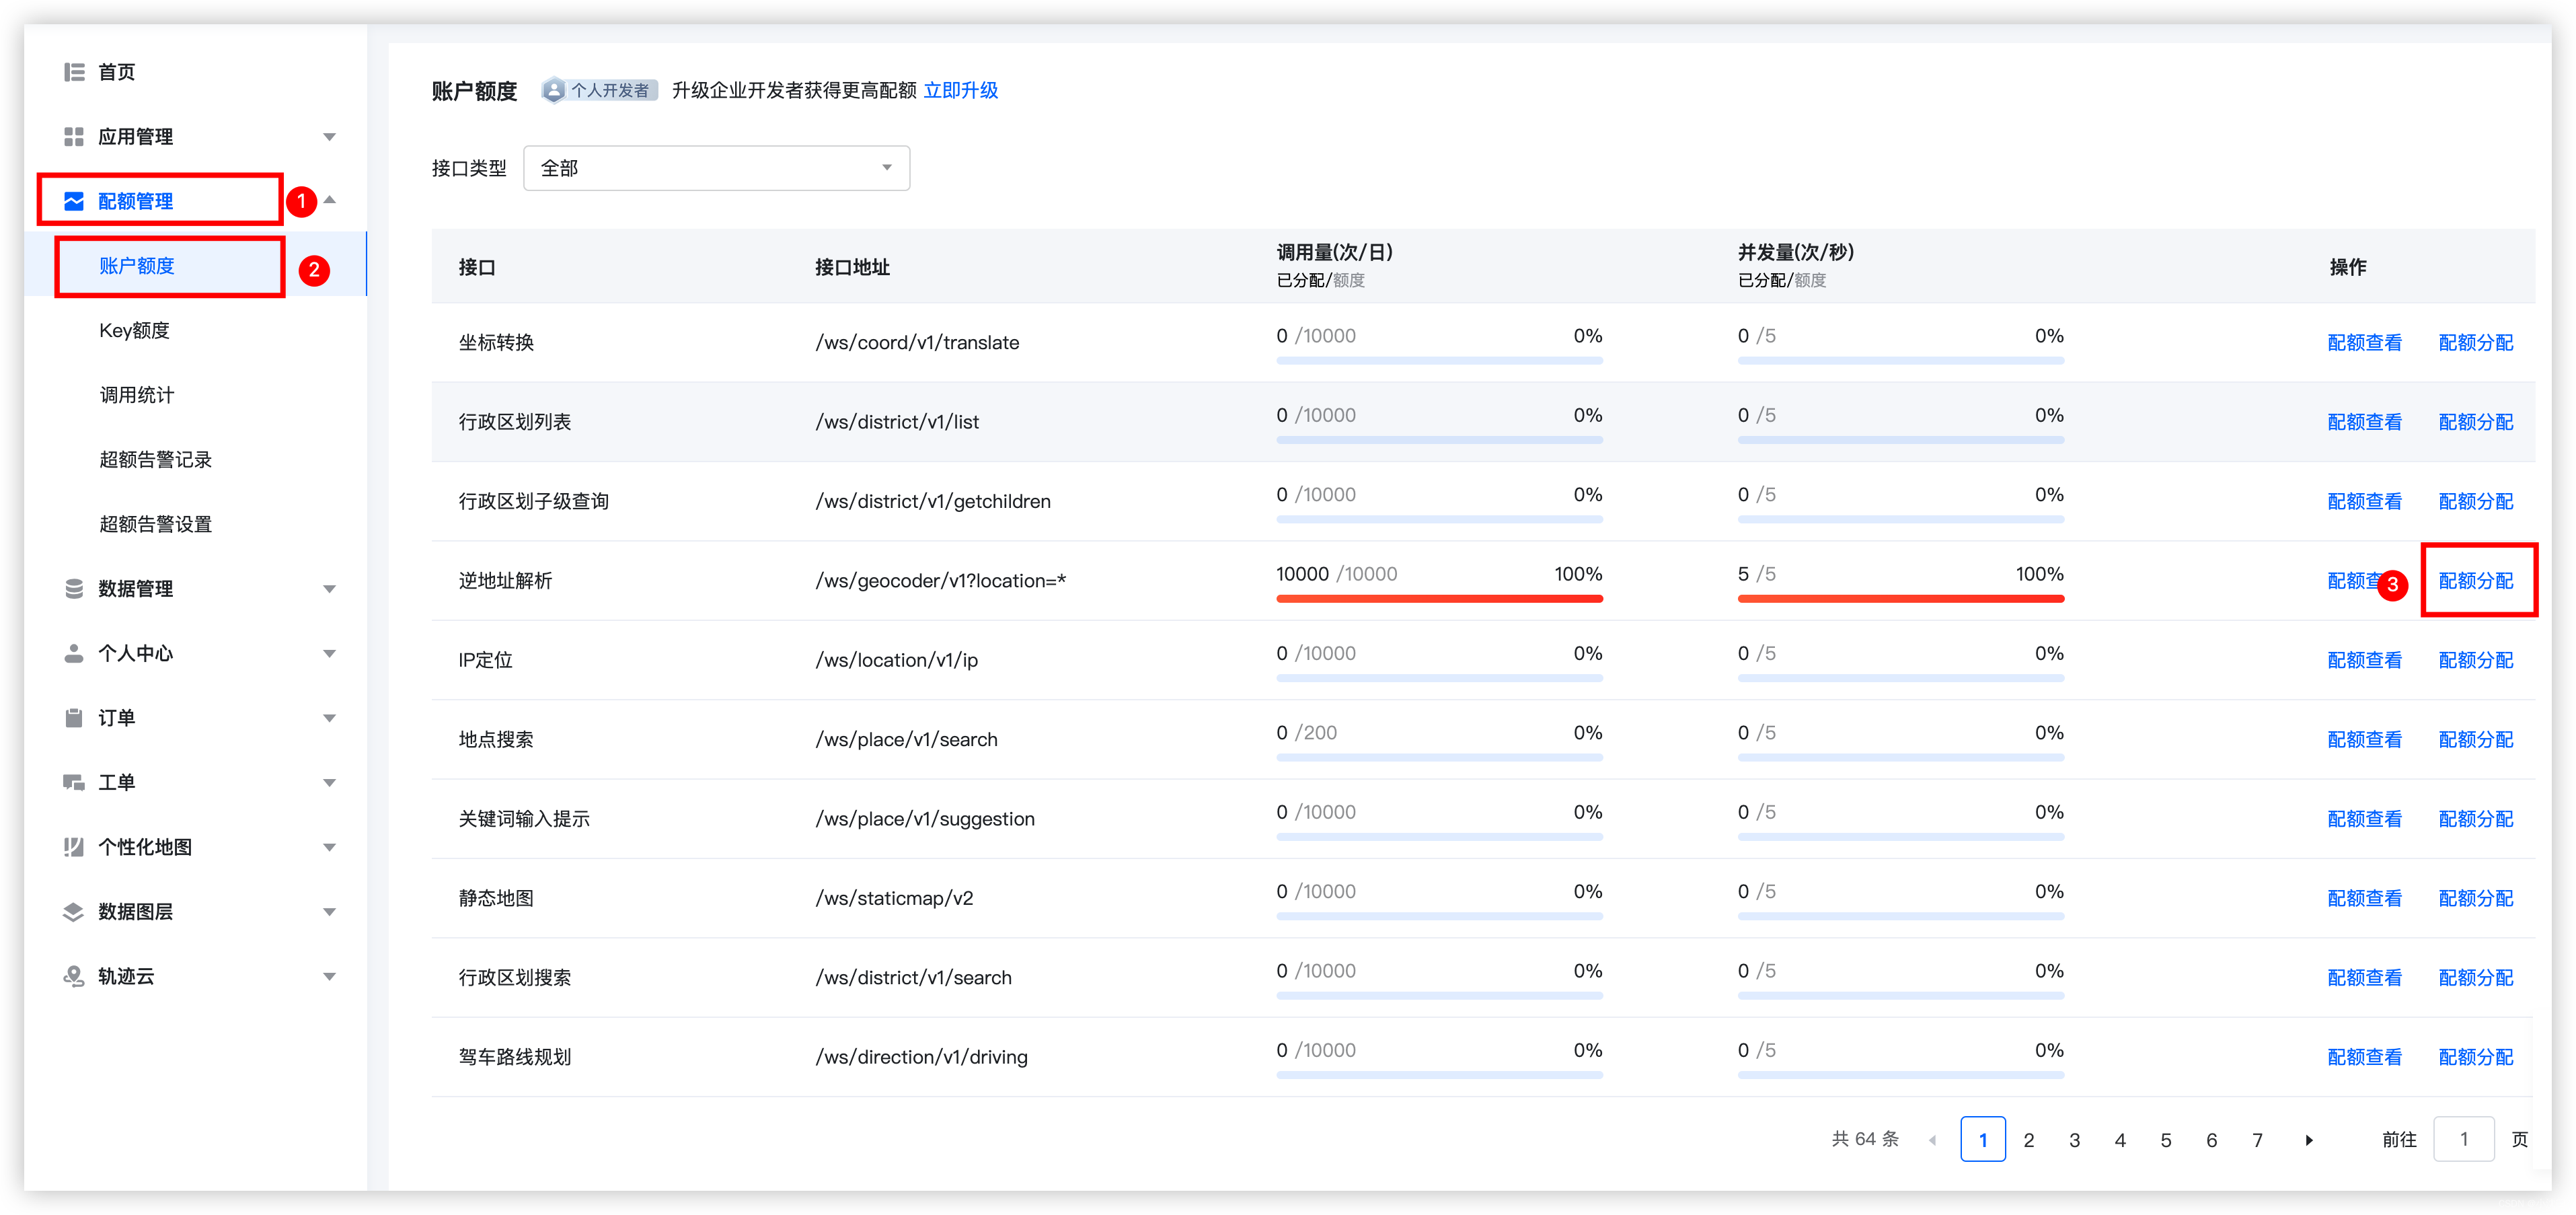Select 账户额度 submenu item
This screenshot has width=2576, height=1215.
(x=137, y=266)
